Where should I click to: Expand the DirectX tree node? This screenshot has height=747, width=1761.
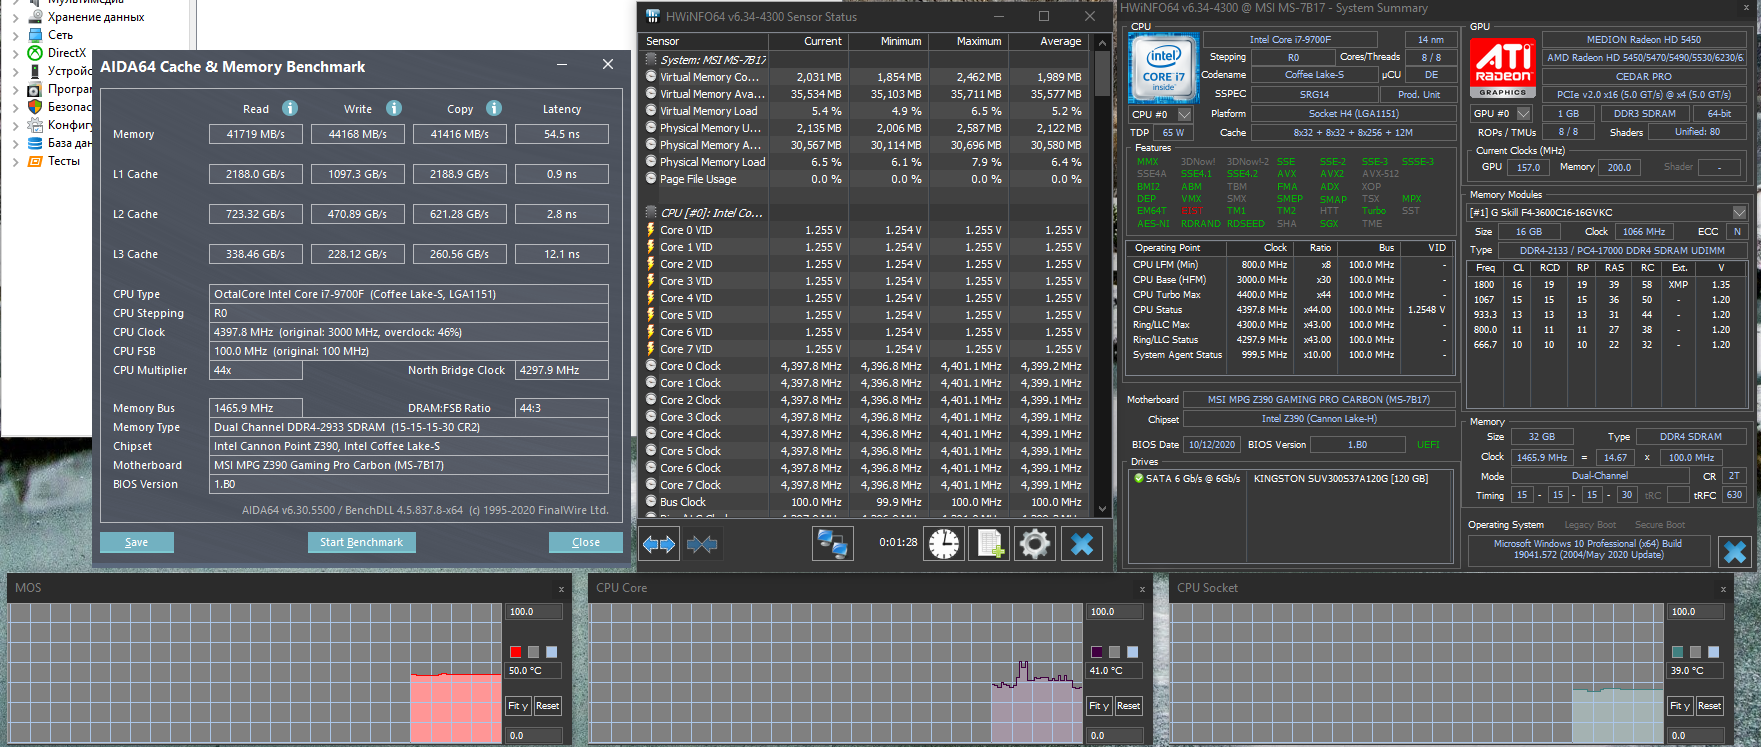15,53
